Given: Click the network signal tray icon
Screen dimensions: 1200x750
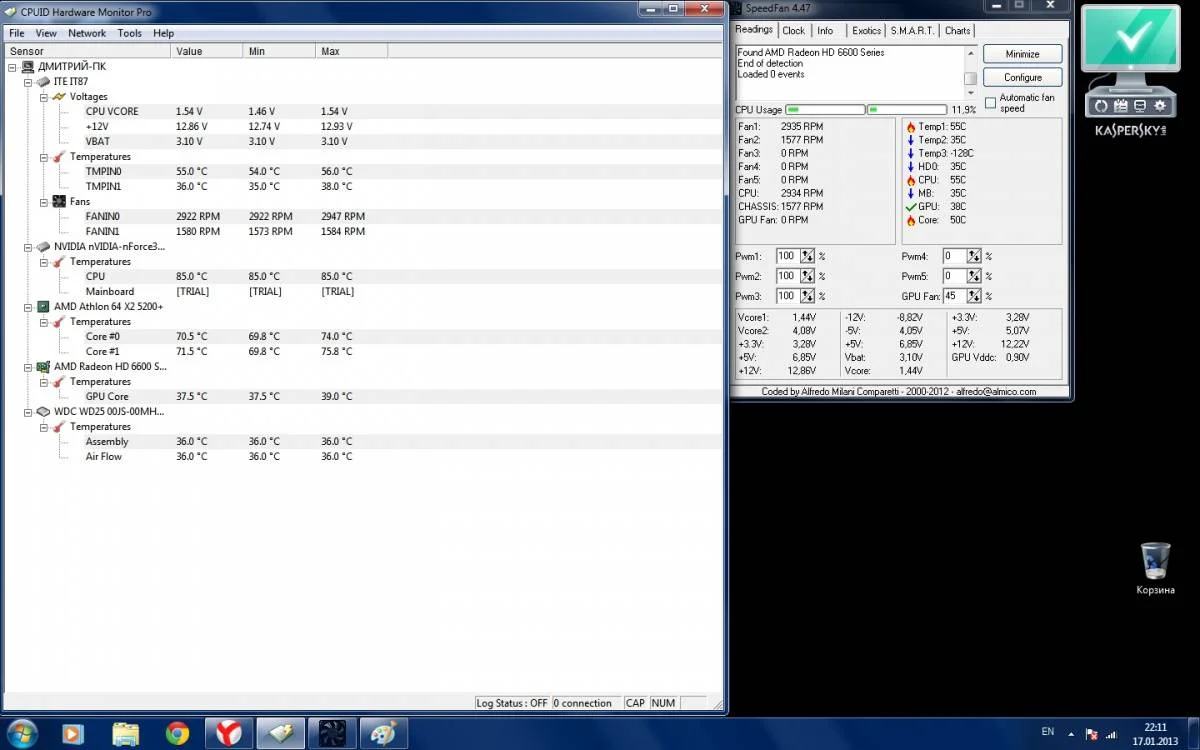Looking at the screenshot, I should pyautogui.click(x=1111, y=734).
